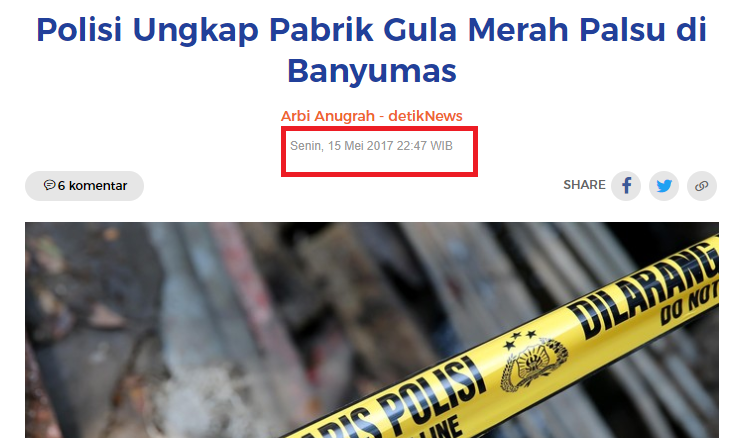Click the three stars above the police emblem

(x=520, y=339)
